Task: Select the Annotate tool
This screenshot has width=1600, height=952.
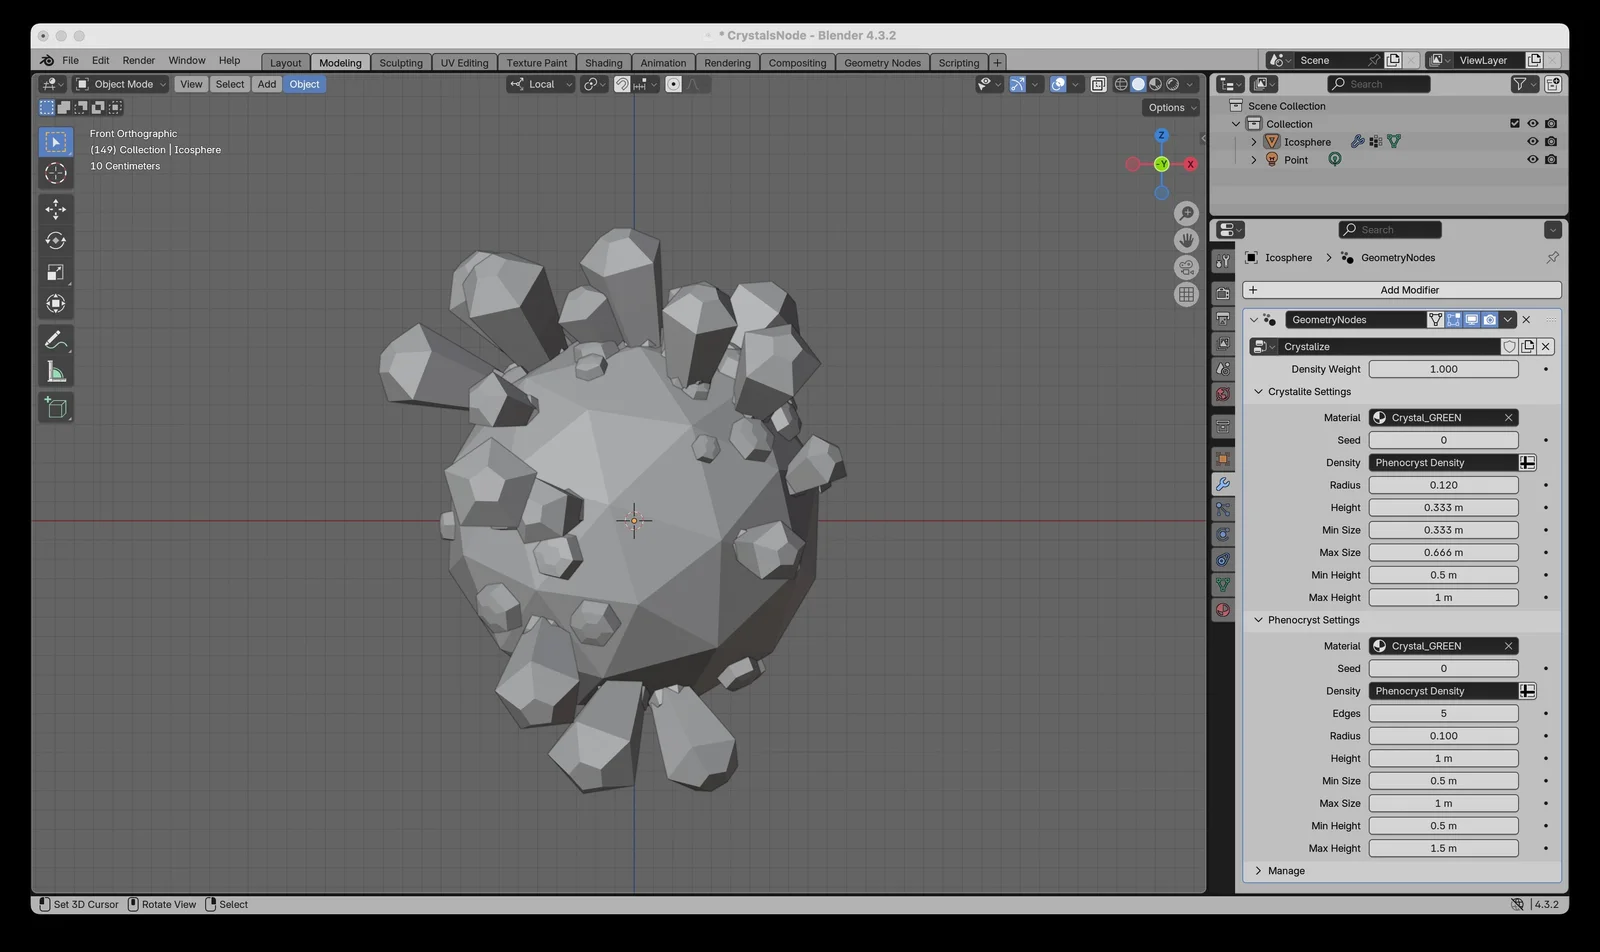Action: coord(55,339)
